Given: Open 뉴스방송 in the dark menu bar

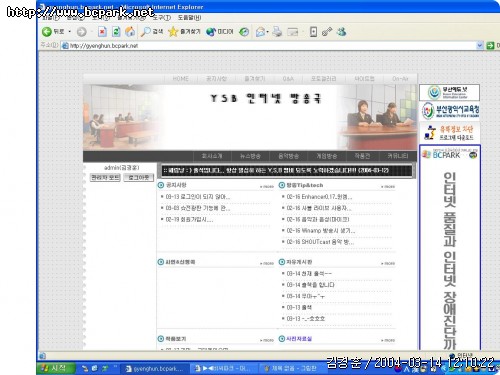Looking at the screenshot, I should coord(250,156).
